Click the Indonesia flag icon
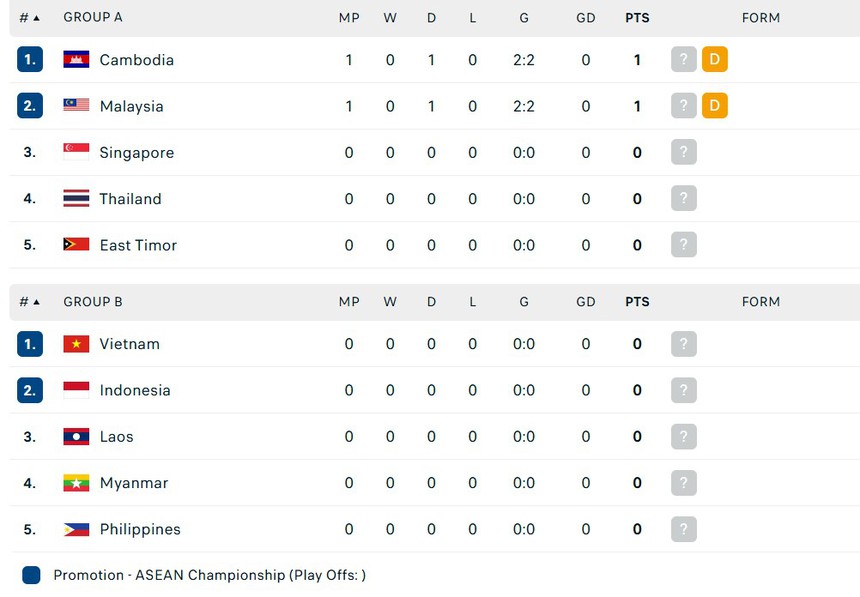The image size is (860, 597). pyautogui.click(x=76, y=390)
